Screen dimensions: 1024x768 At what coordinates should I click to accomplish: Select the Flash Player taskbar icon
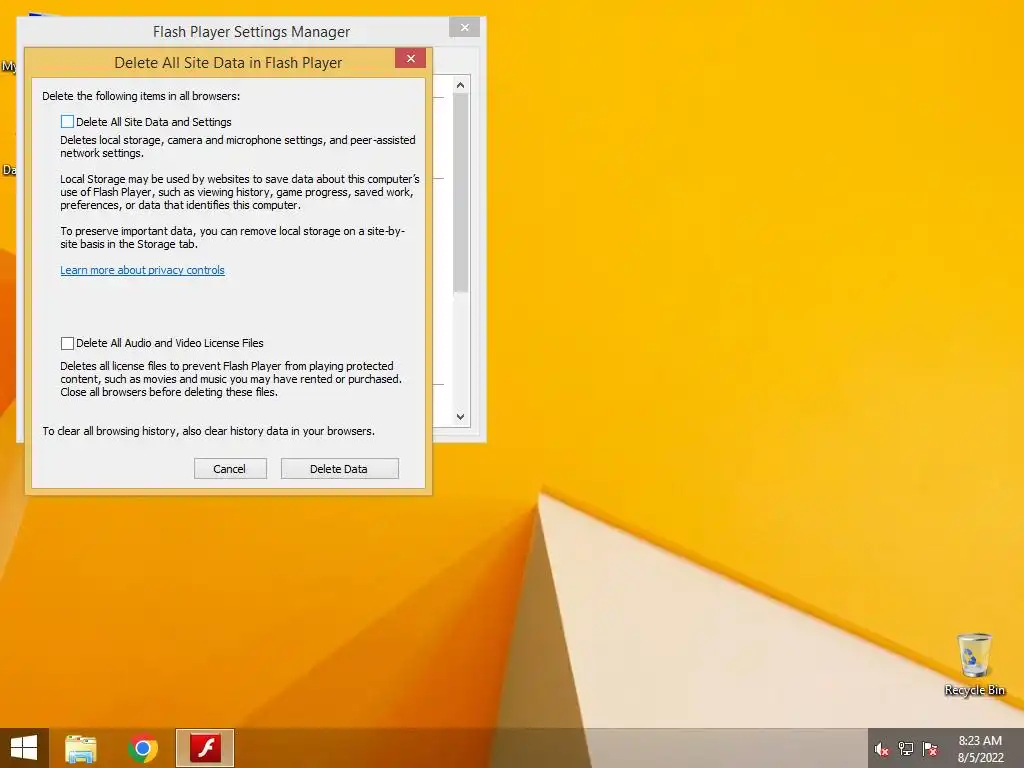(x=205, y=748)
